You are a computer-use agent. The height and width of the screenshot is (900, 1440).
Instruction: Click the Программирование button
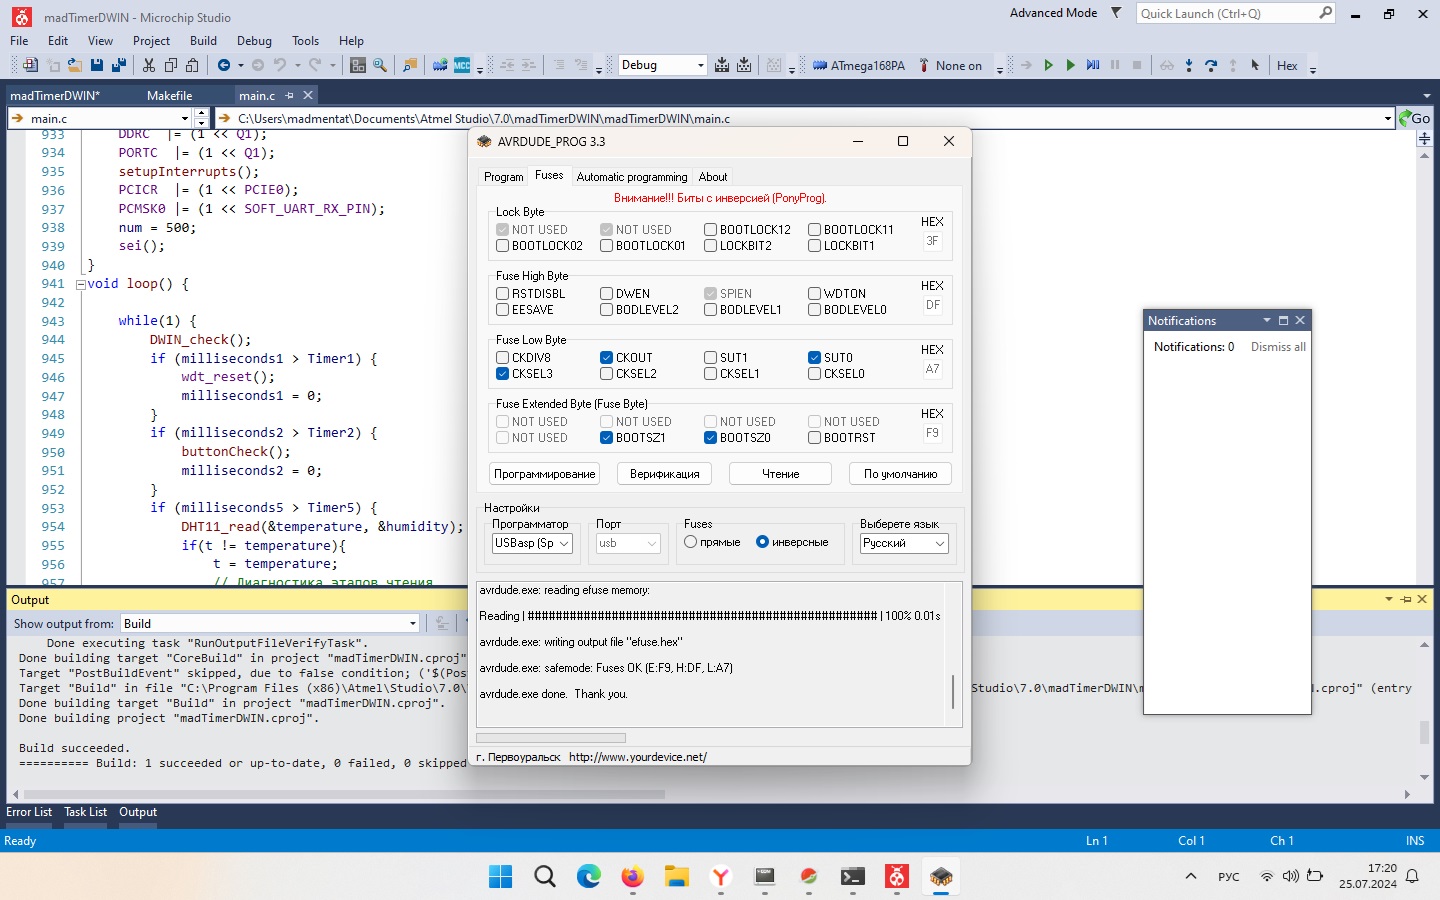(x=545, y=474)
